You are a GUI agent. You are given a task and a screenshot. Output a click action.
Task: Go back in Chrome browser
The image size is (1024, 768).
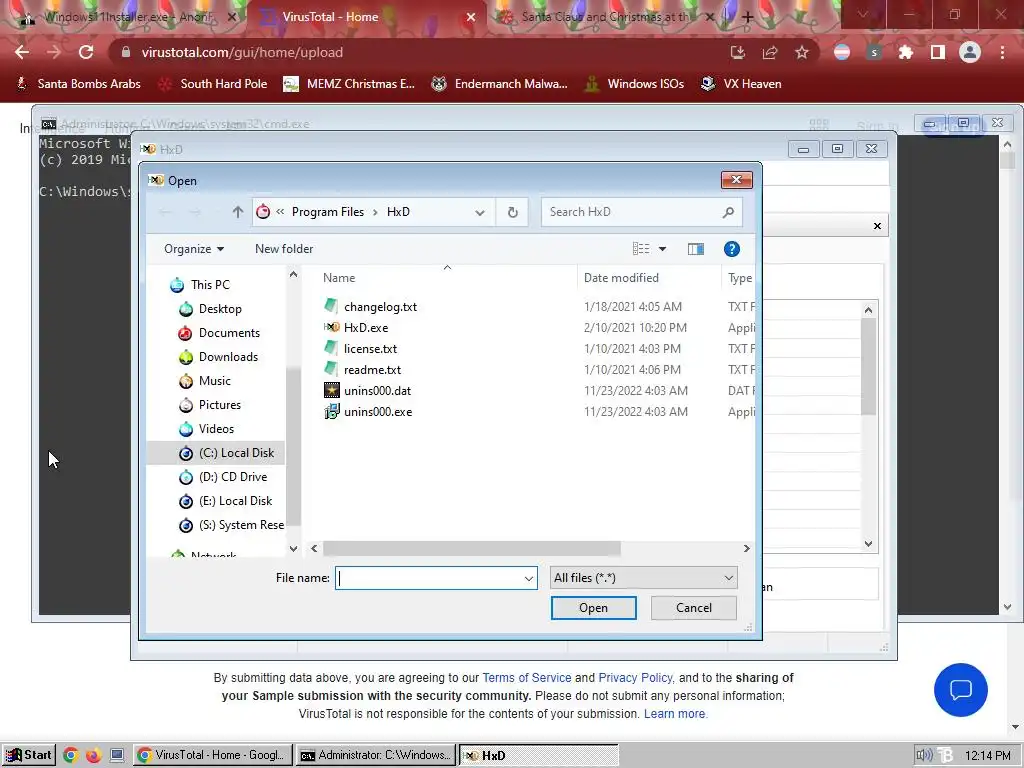22,52
